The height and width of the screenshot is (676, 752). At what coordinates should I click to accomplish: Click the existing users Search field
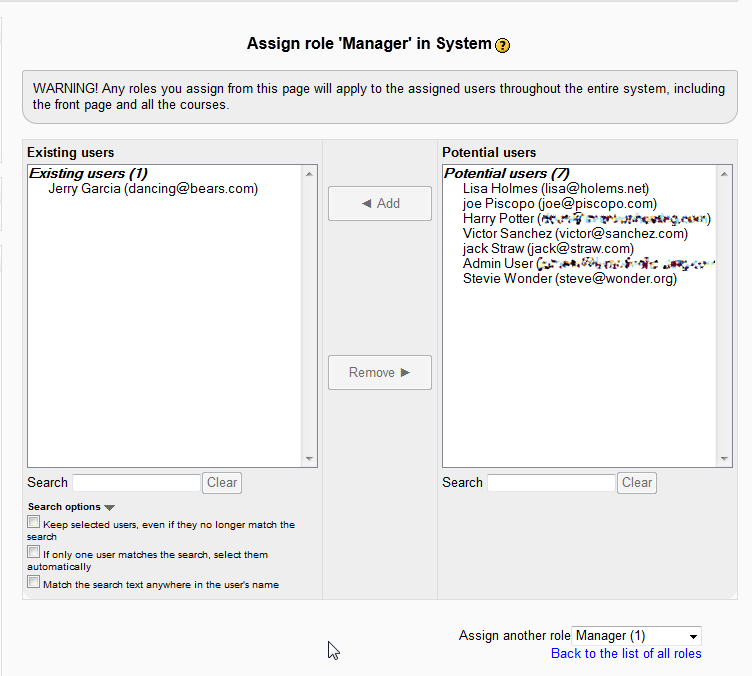tap(136, 483)
